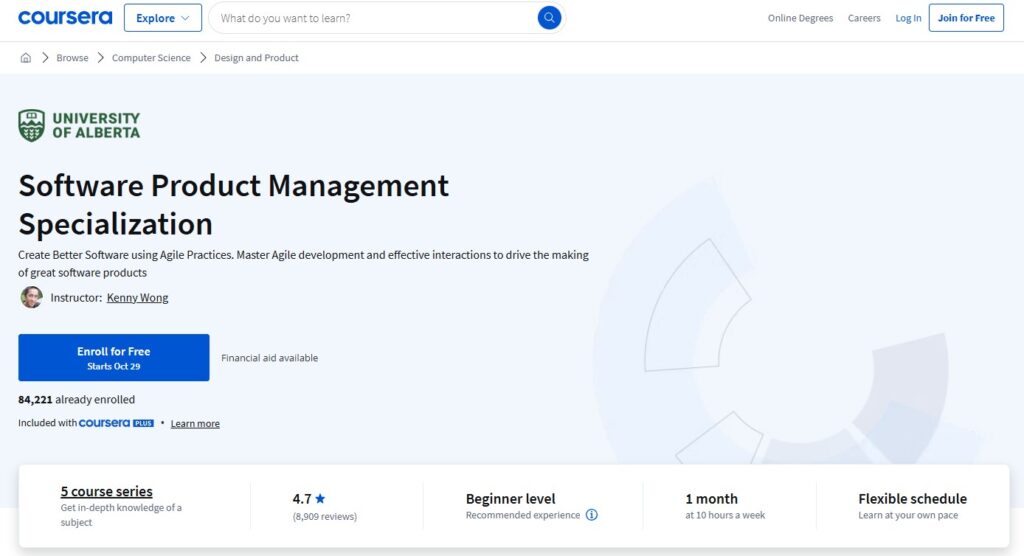
Task: Click 'Learn at your own pace' text
Action: 908,515
